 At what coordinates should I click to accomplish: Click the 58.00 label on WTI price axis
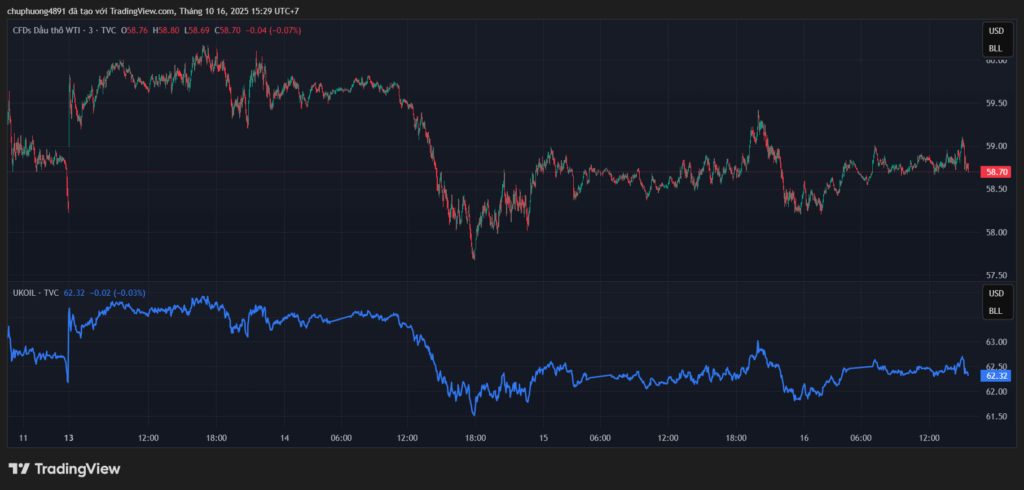[995, 232]
